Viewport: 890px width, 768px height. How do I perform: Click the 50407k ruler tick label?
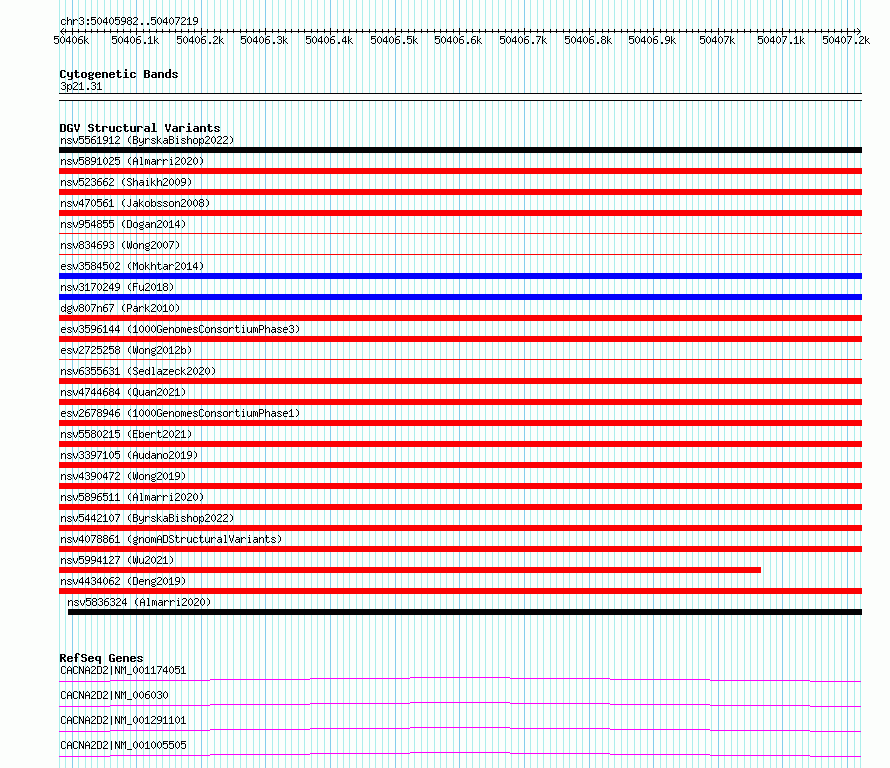(x=717, y=40)
